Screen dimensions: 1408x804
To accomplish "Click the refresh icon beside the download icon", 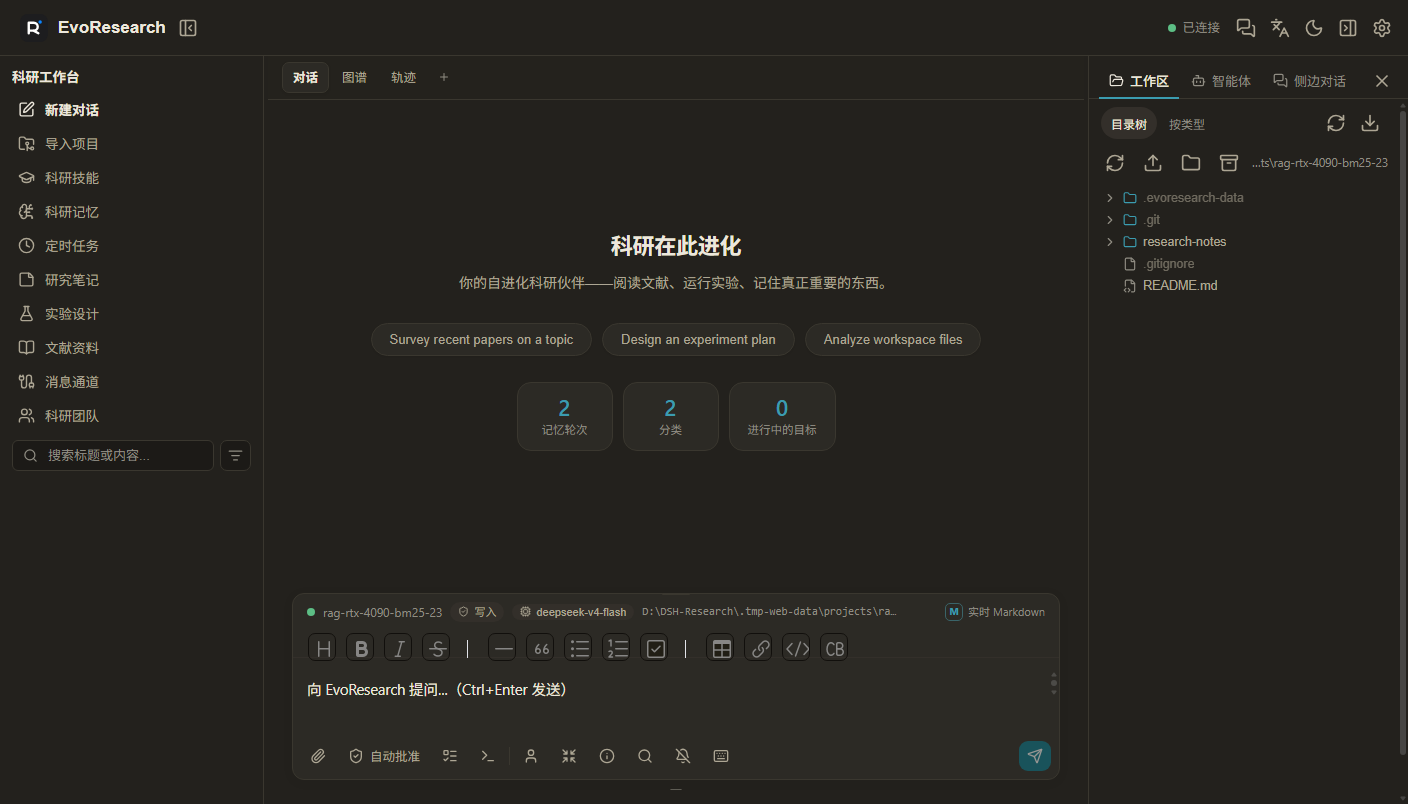I will click(x=1336, y=123).
